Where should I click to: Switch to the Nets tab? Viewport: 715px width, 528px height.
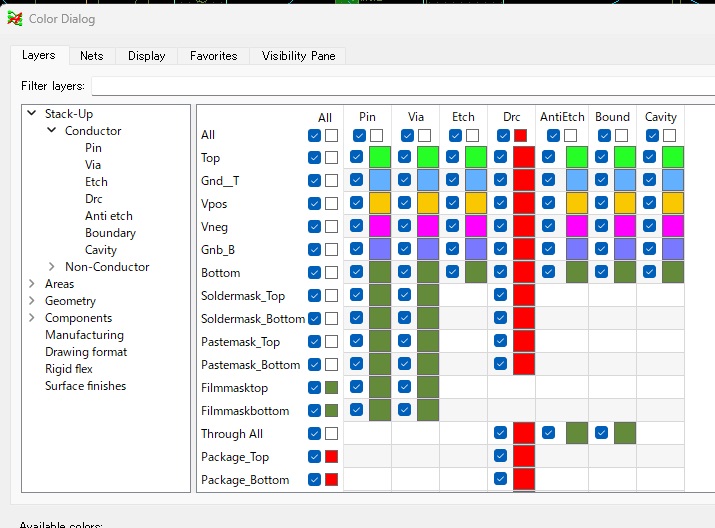tap(92, 56)
